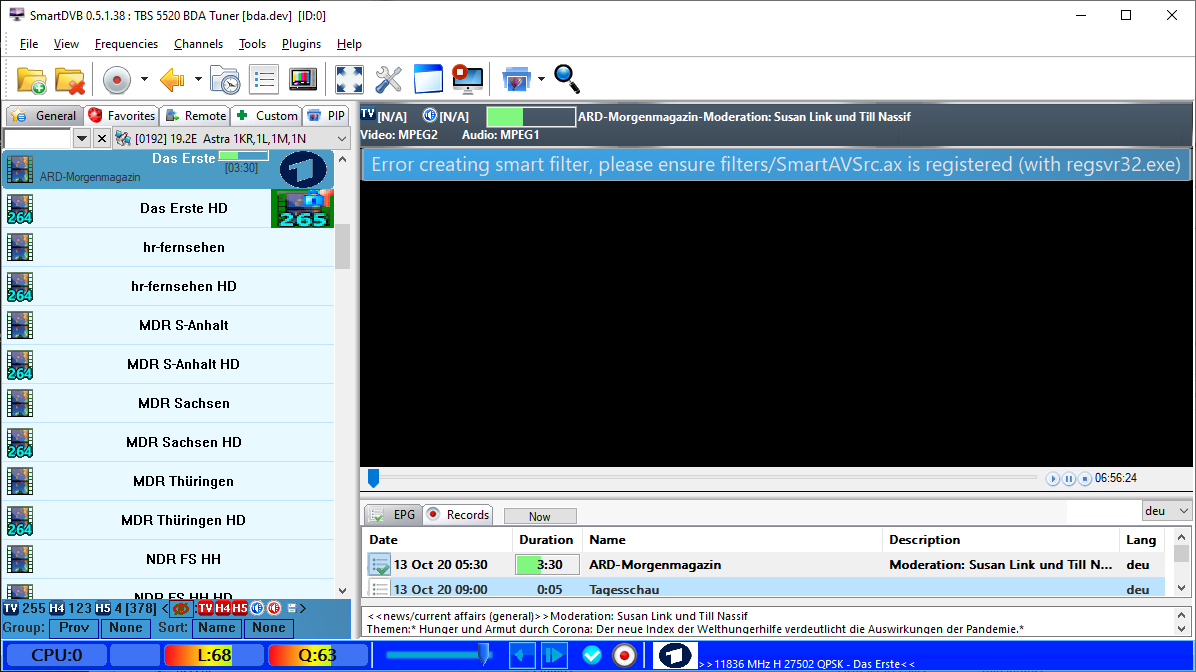Click the PIP picture frames toolbar icon
This screenshot has width=1196, height=672.
tap(516, 79)
